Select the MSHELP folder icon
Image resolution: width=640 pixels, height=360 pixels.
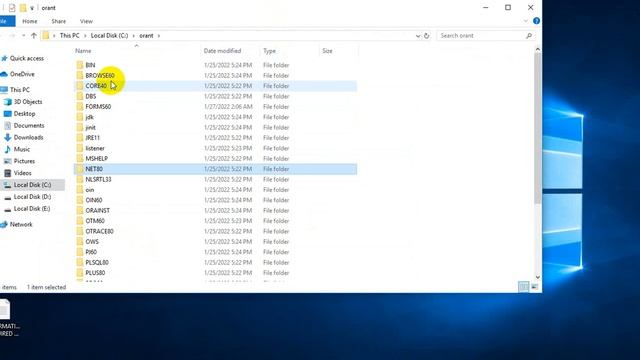tap(80, 158)
